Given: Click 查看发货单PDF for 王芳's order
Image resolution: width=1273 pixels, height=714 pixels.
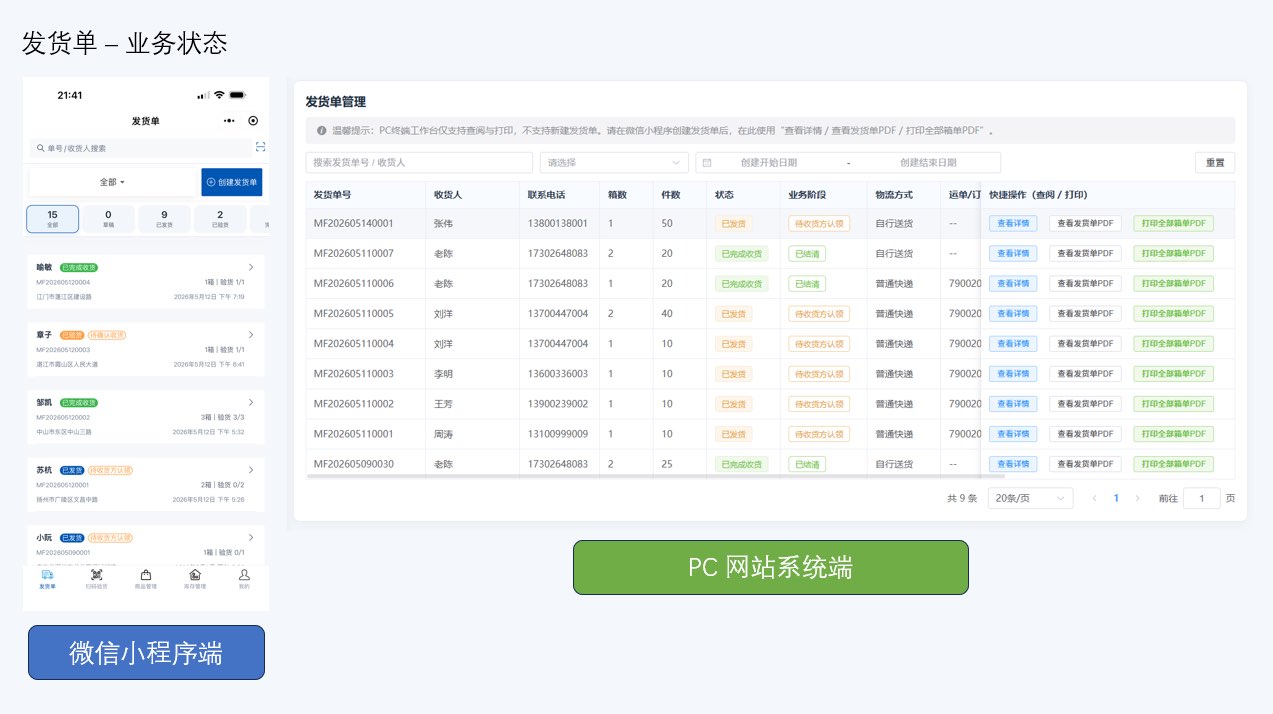Looking at the screenshot, I should (1085, 404).
